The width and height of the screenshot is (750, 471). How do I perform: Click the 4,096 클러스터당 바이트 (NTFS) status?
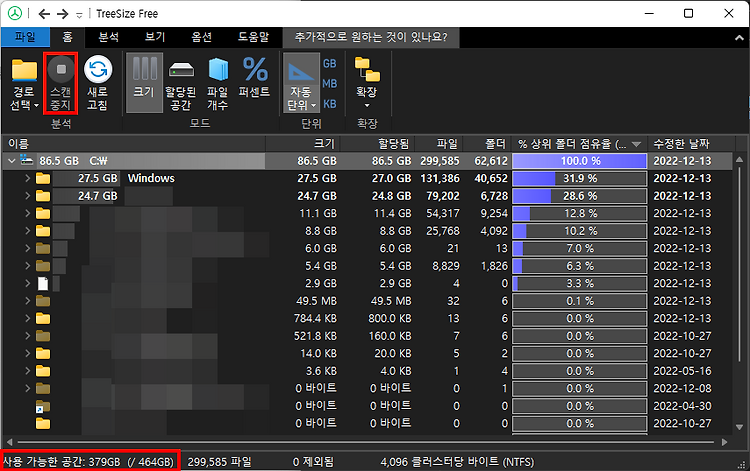tap(457, 462)
